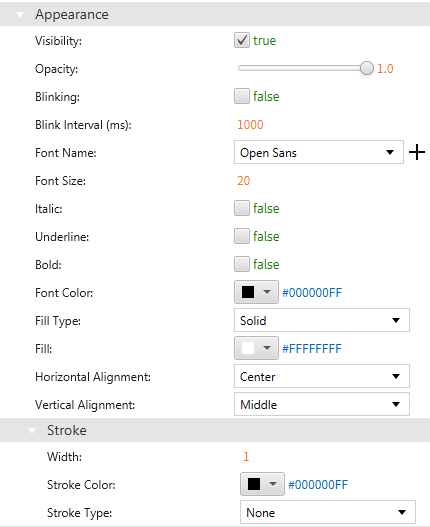Open the Font Color swatch picker
This screenshot has width=430, height=527.
[256, 292]
